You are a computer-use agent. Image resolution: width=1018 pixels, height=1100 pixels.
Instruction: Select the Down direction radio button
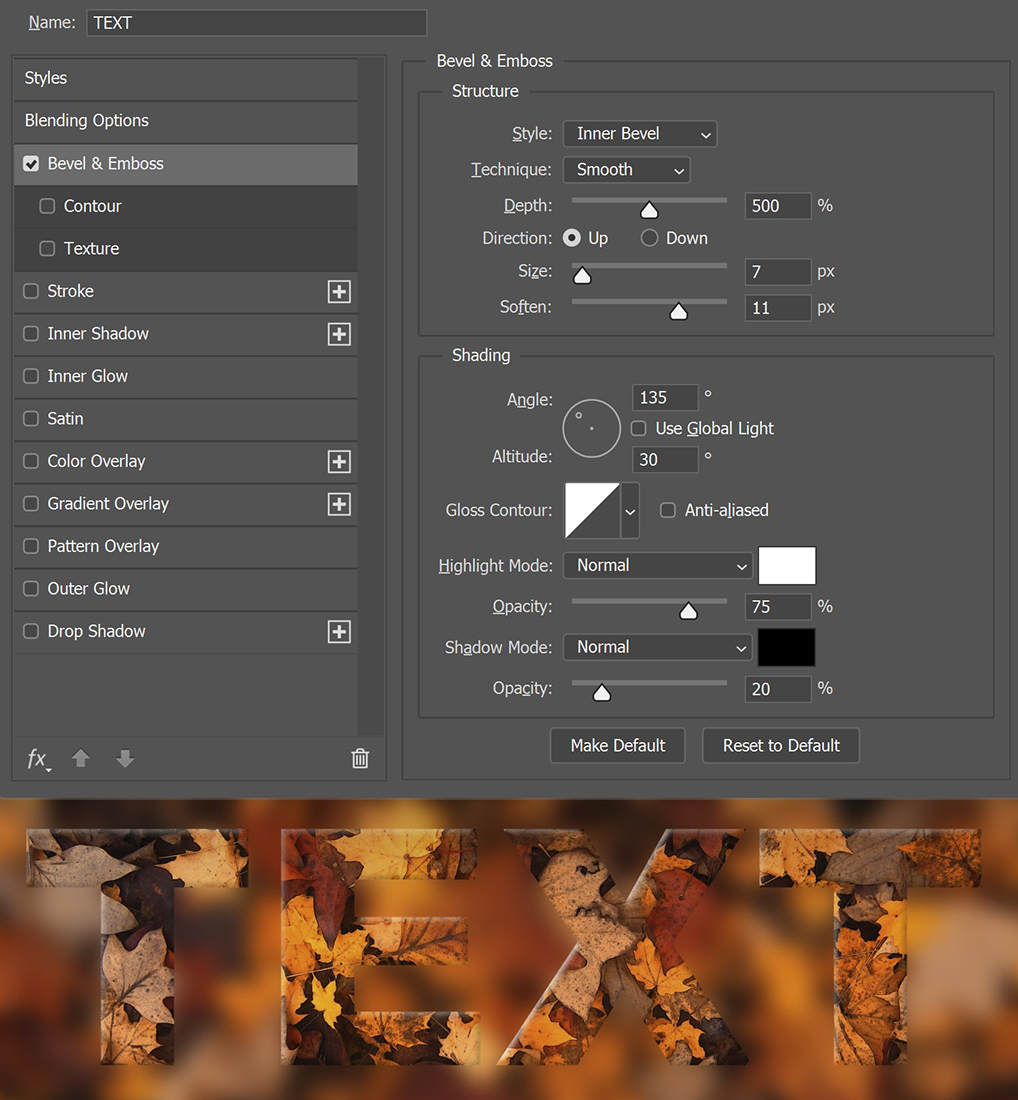click(650, 238)
